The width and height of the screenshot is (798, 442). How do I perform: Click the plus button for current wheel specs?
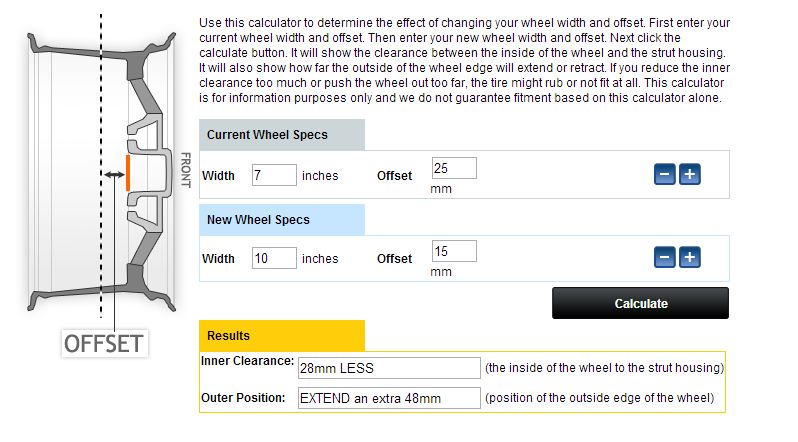coord(689,175)
